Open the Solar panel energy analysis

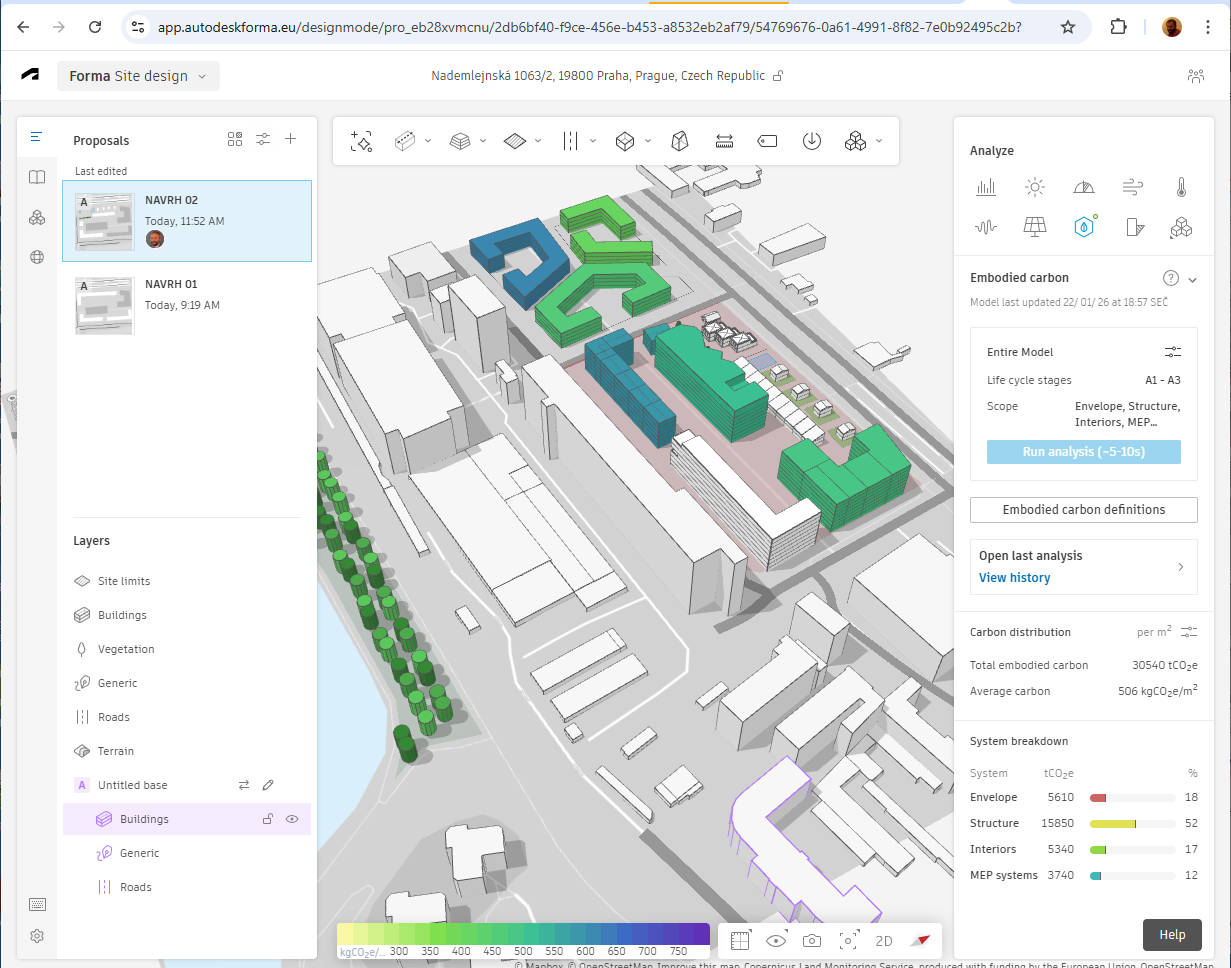coord(1035,228)
